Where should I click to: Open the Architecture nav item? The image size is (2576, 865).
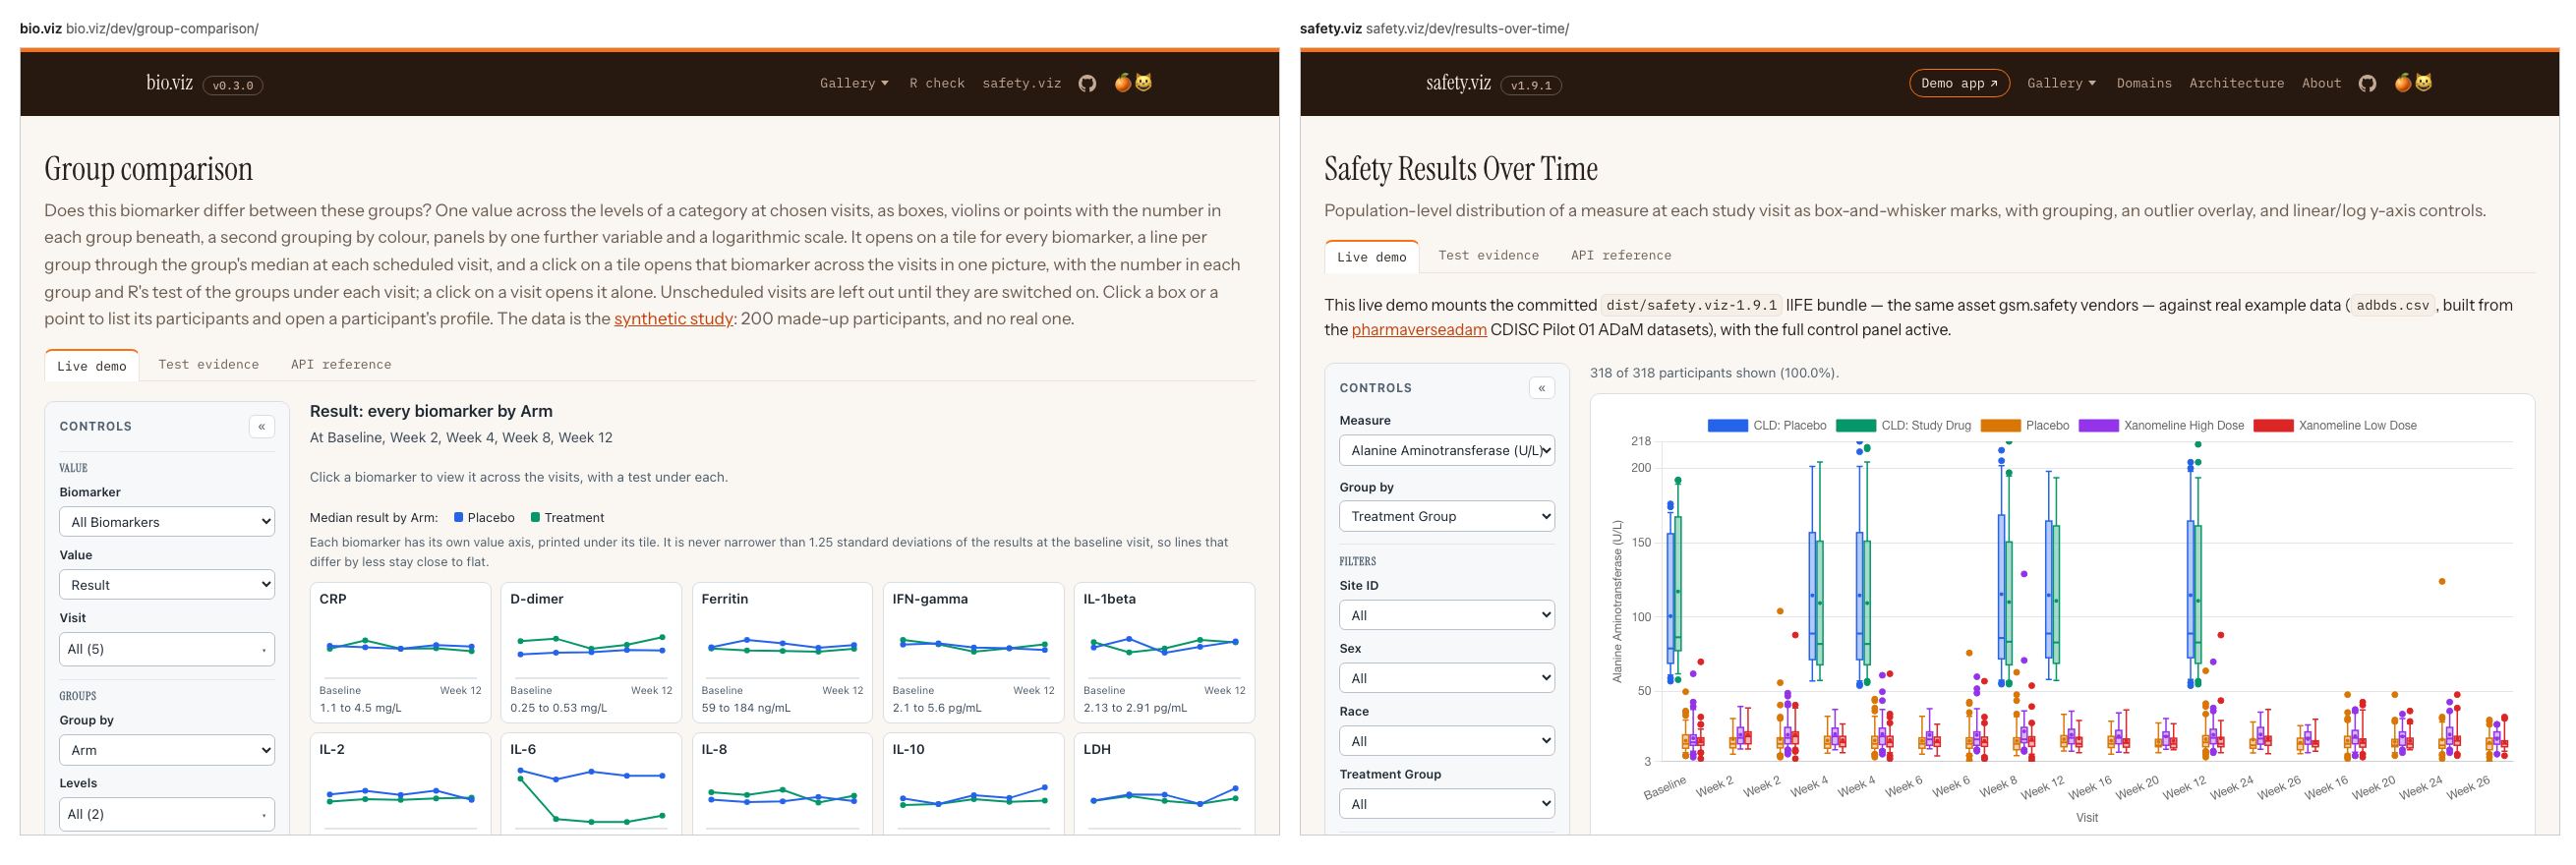click(x=2236, y=83)
